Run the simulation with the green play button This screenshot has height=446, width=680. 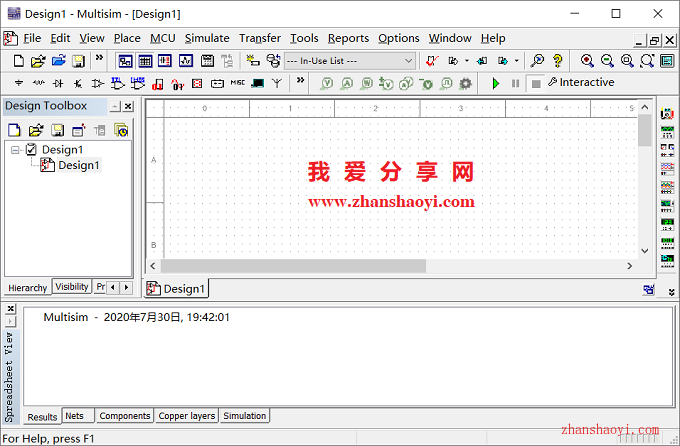[x=496, y=83]
